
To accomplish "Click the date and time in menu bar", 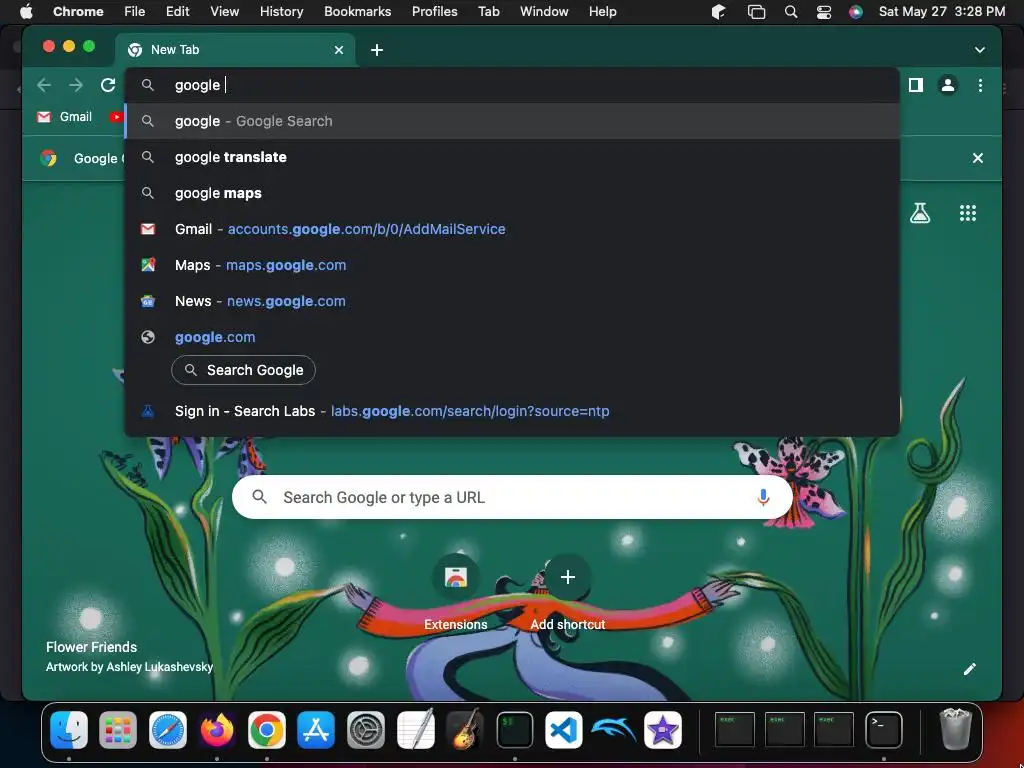I will point(942,12).
